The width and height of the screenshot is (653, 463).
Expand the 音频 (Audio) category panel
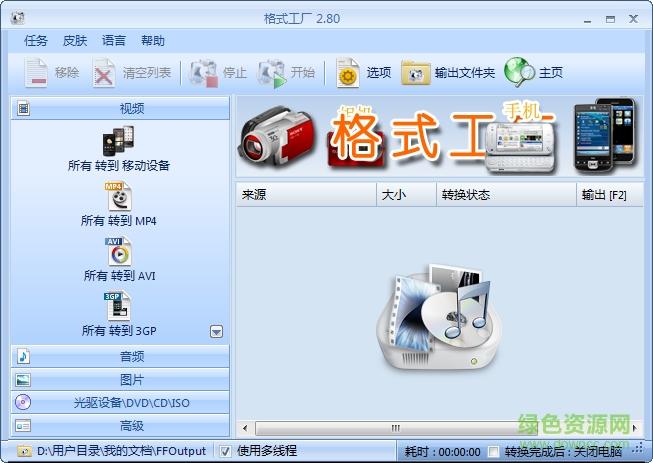click(120, 356)
